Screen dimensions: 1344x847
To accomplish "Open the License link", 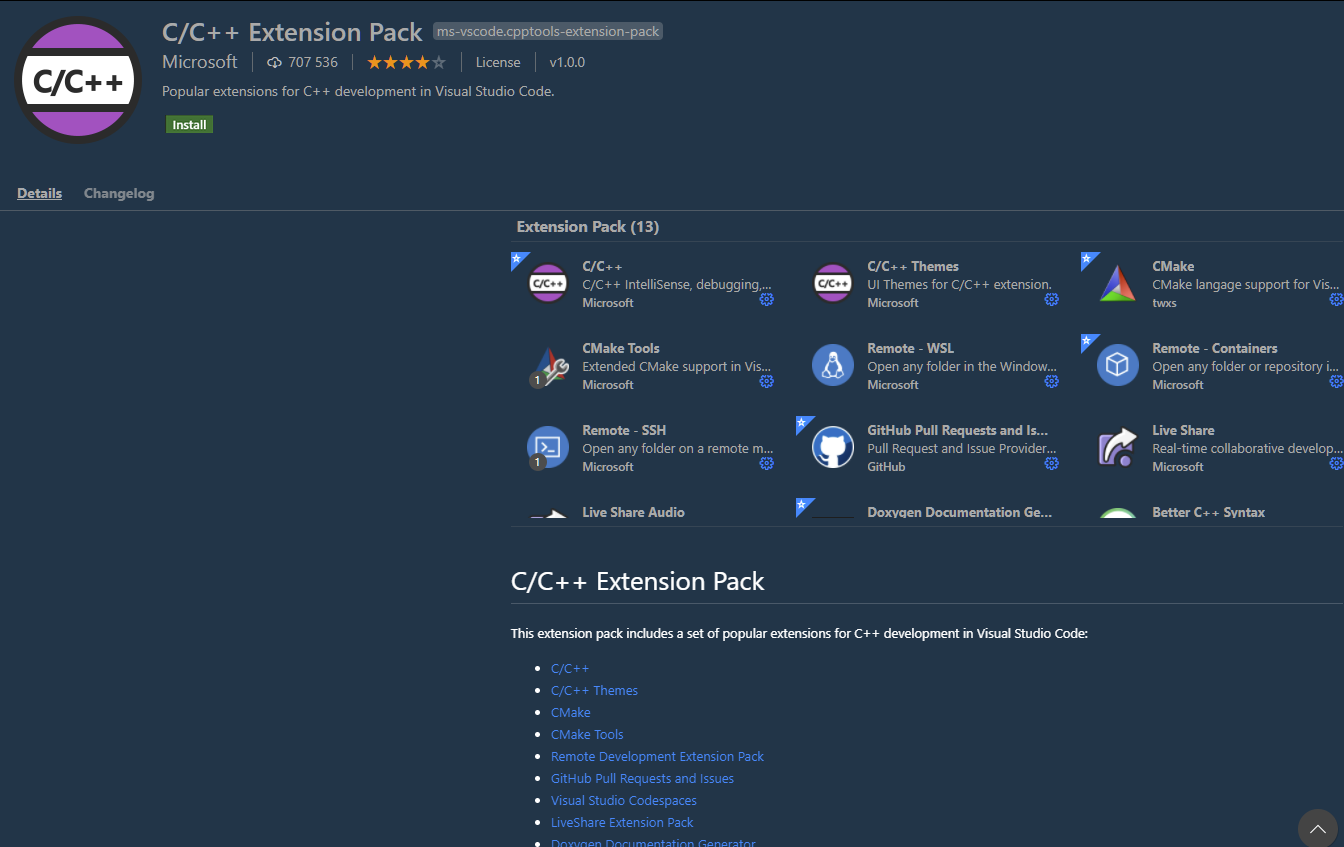I will coord(498,62).
